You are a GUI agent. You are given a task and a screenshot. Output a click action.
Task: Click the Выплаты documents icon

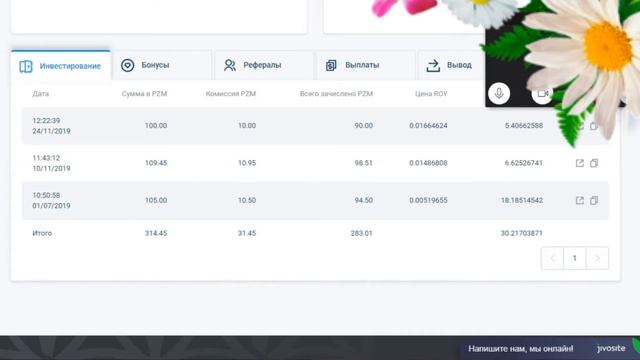tap(331, 65)
